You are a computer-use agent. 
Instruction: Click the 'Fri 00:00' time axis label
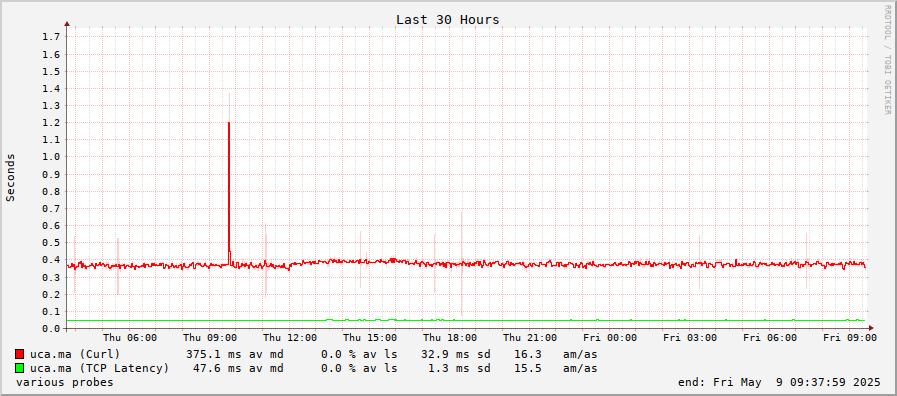pyautogui.click(x=610, y=338)
